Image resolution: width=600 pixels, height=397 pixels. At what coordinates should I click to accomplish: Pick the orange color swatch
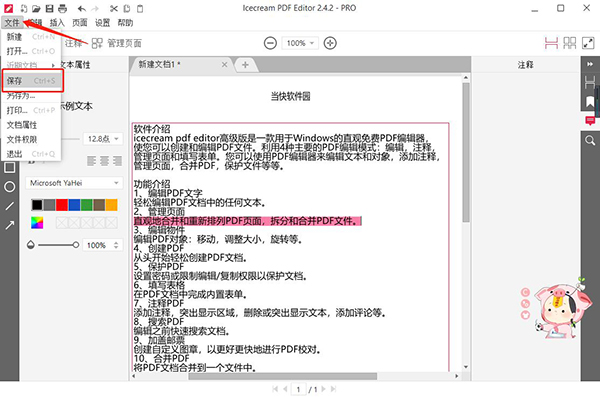coord(111,204)
